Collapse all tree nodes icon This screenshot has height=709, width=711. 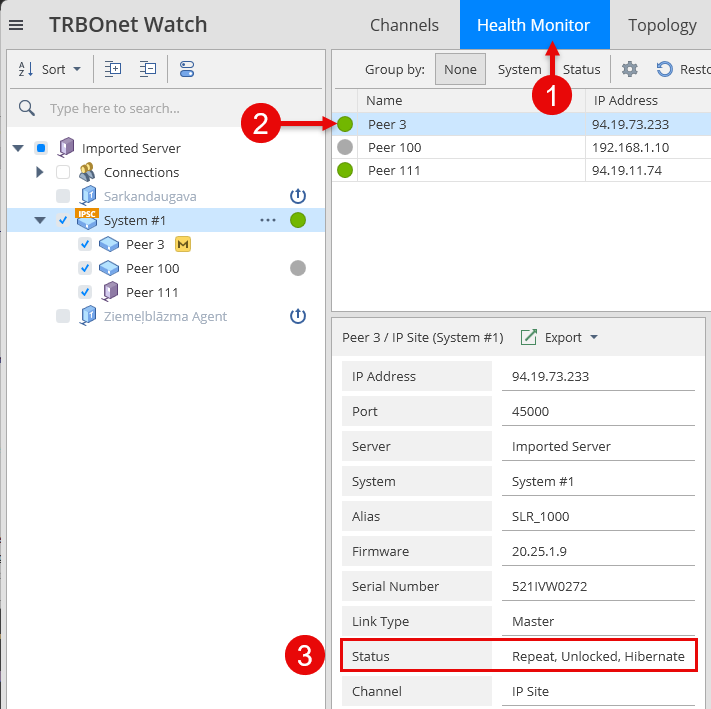(x=148, y=69)
